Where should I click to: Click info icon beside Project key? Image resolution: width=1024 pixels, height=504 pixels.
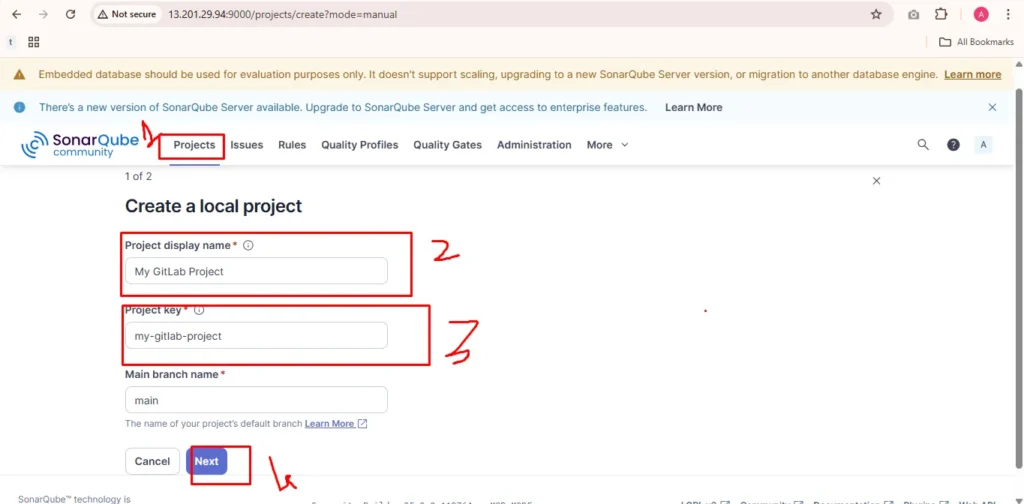[199, 310]
